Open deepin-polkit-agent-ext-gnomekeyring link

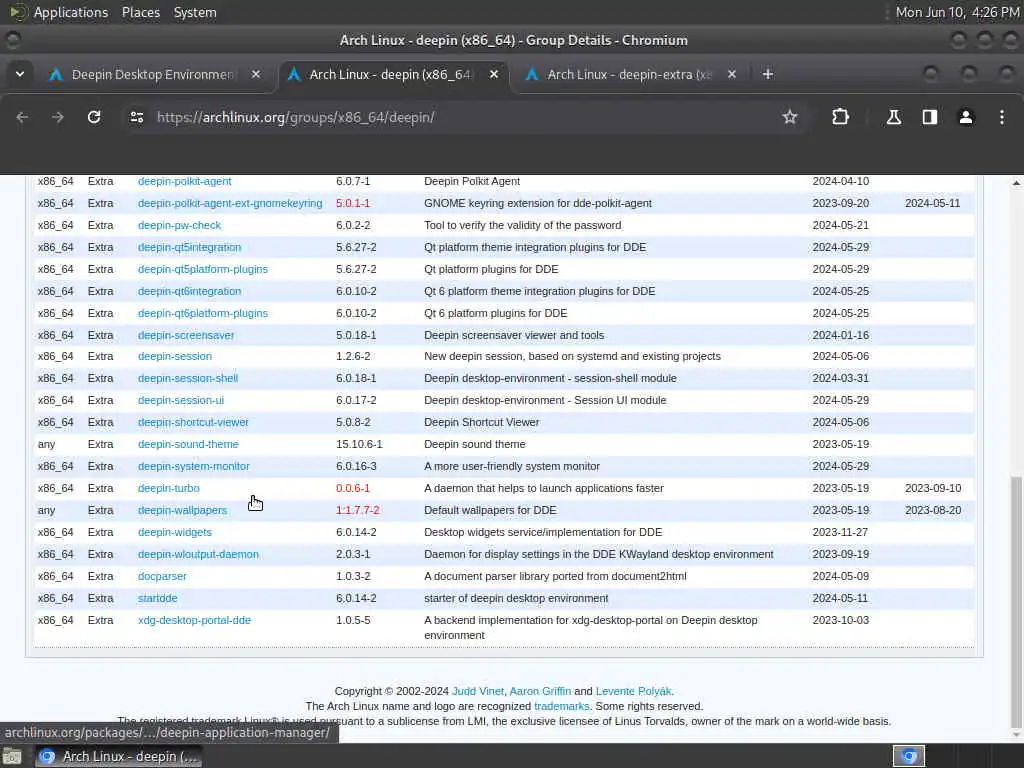(230, 203)
